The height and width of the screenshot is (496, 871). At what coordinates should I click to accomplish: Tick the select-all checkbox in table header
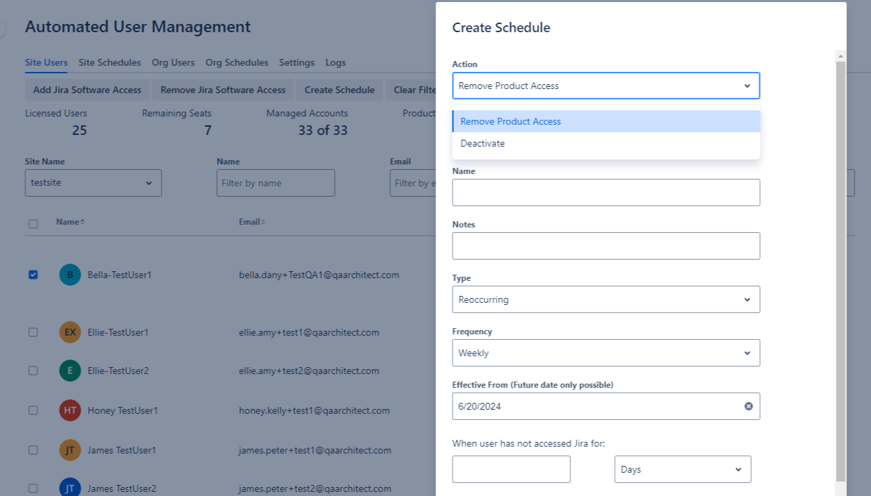[33, 223]
